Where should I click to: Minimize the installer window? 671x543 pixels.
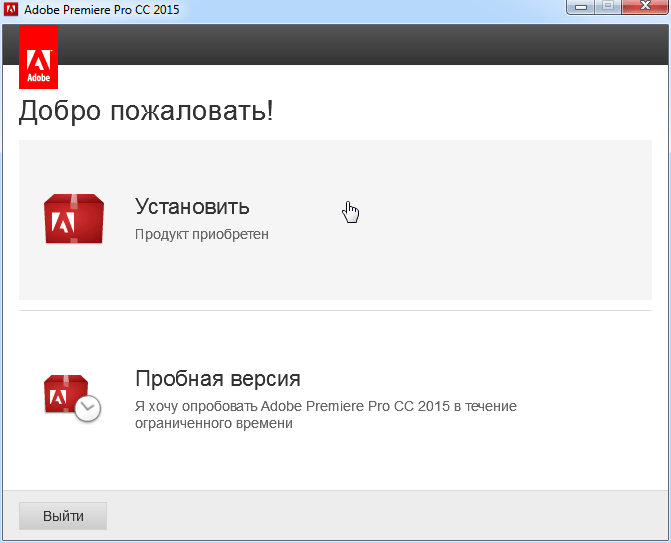[580, 9]
